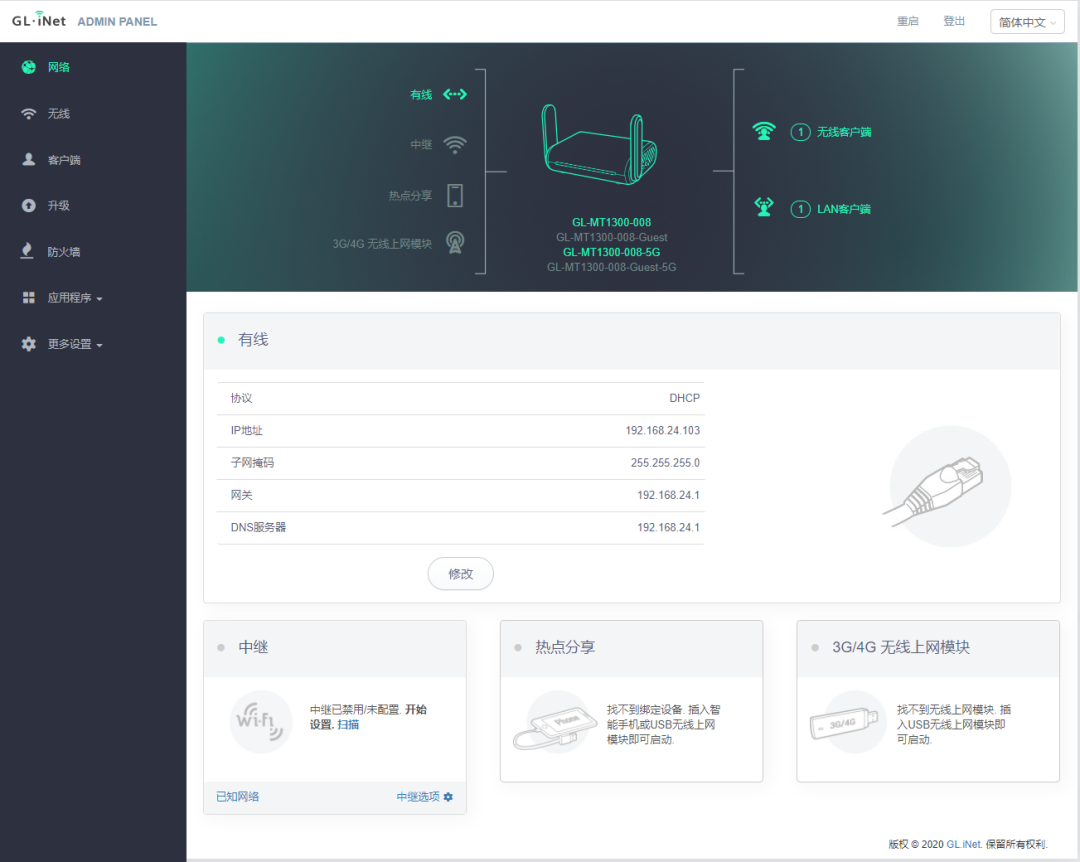Click the count badge beside LAN客户端
This screenshot has width=1080, height=862.
800,209
